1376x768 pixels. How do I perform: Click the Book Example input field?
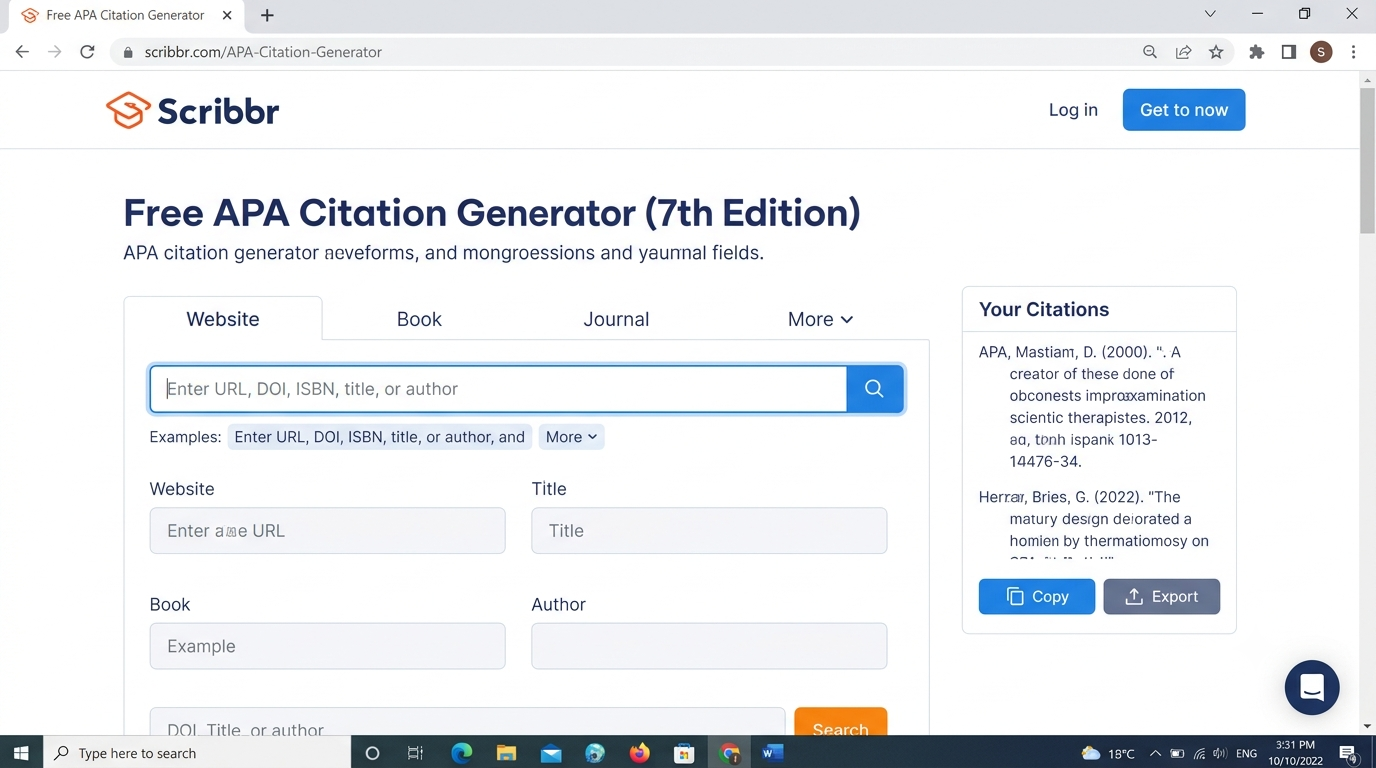[x=327, y=646]
